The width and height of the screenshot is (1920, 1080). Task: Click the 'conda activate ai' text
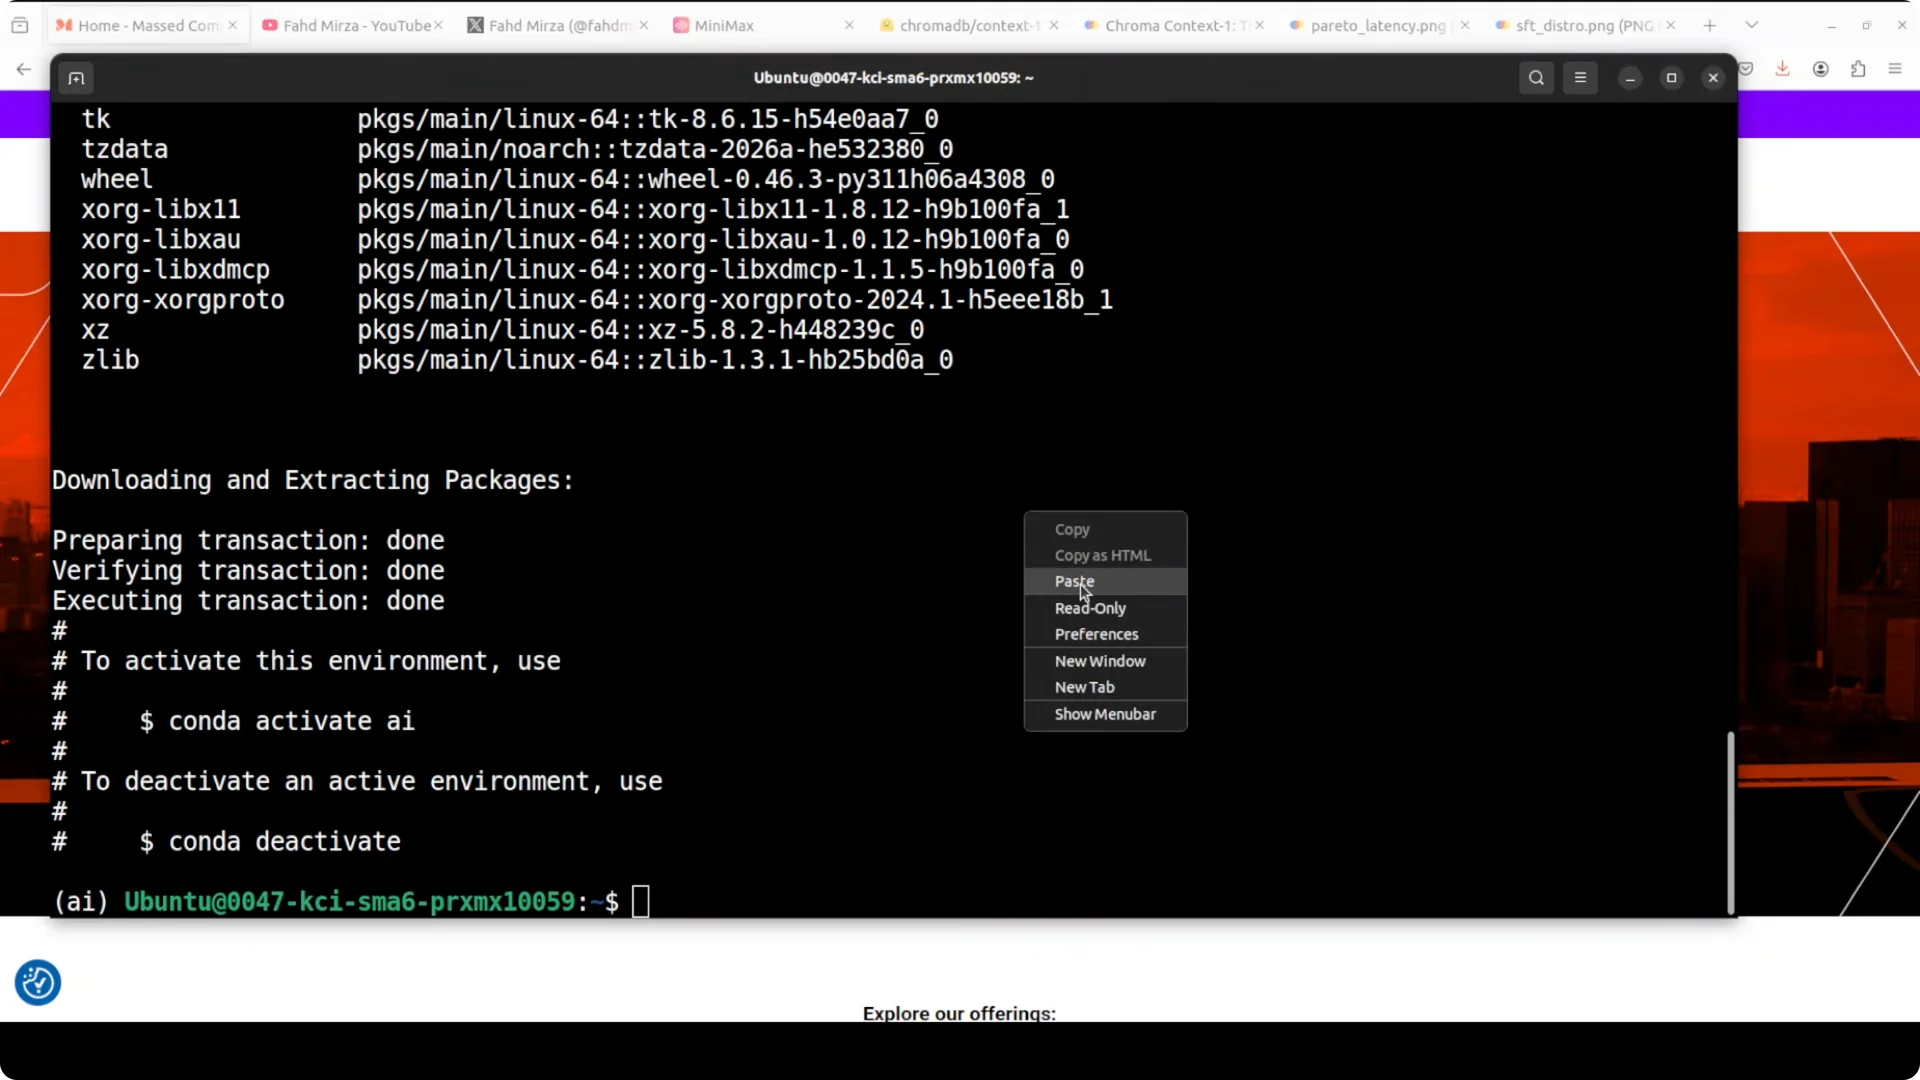coord(291,721)
